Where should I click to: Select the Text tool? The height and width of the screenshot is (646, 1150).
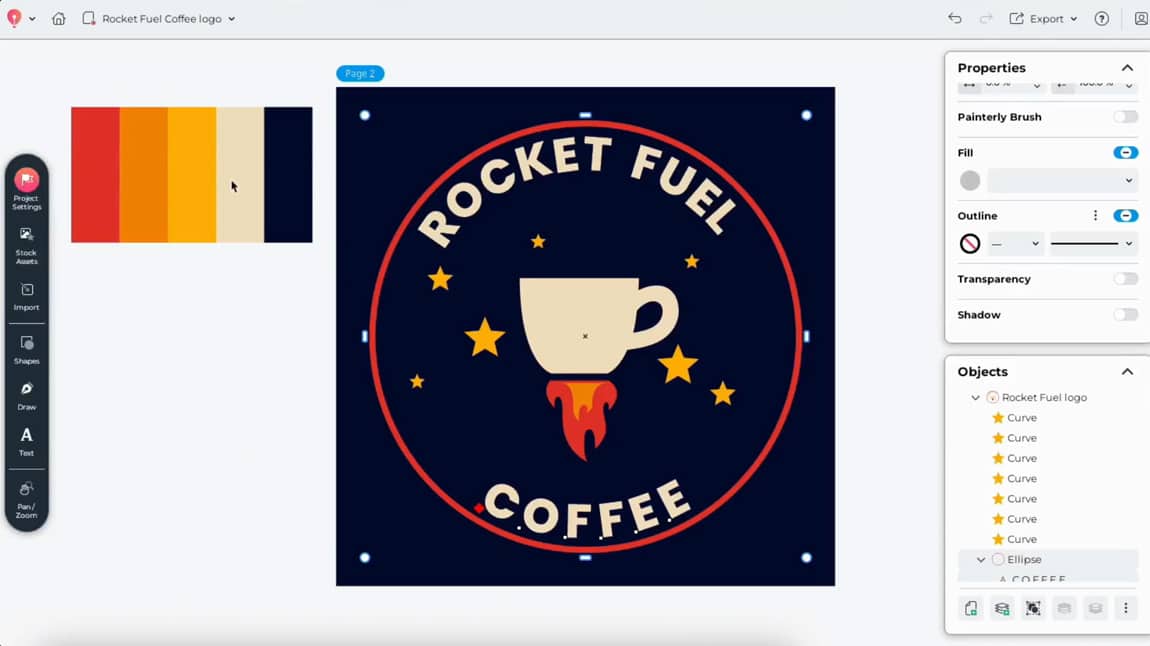(27, 440)
